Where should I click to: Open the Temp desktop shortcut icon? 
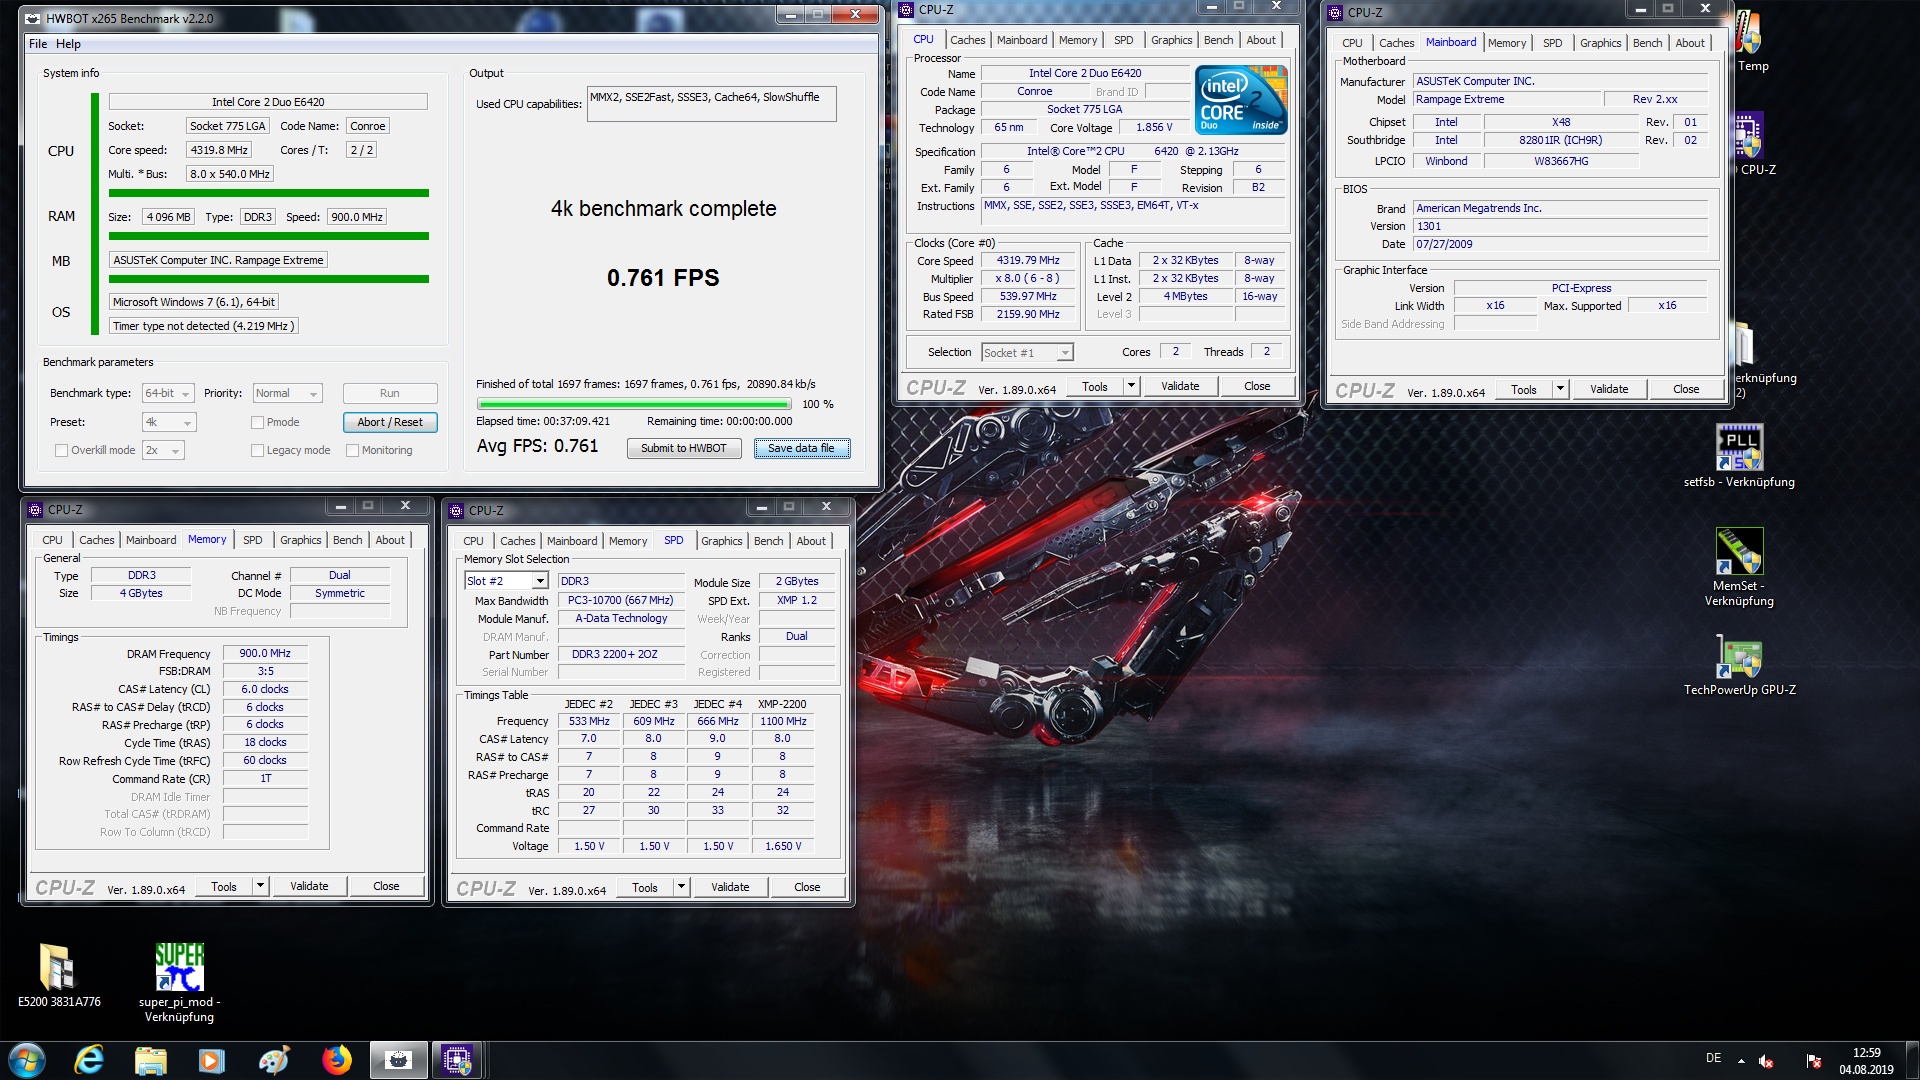click(x=1750, y=40)
